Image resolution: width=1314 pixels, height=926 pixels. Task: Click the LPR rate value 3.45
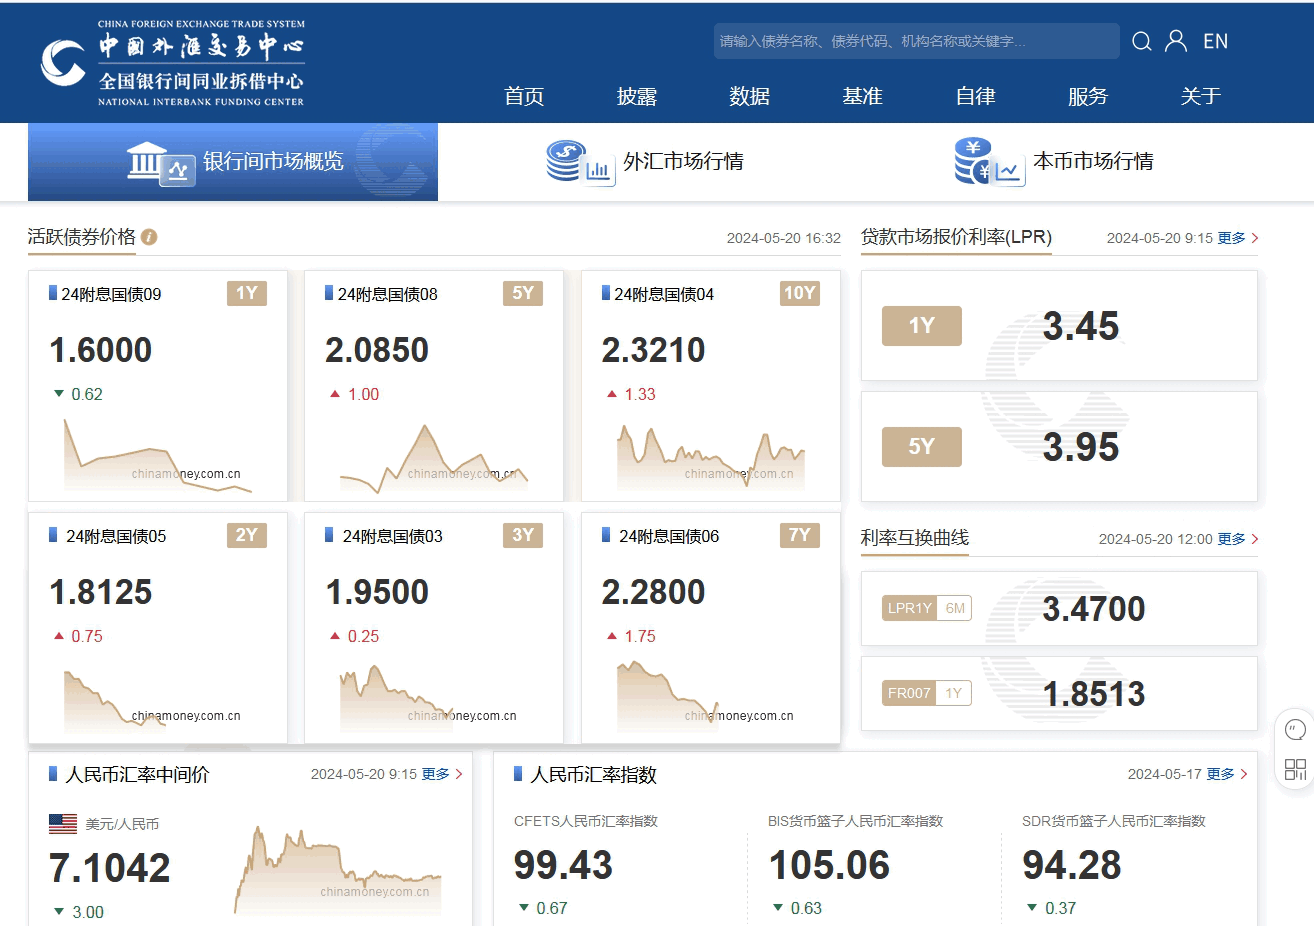(x=1081, y=327)
